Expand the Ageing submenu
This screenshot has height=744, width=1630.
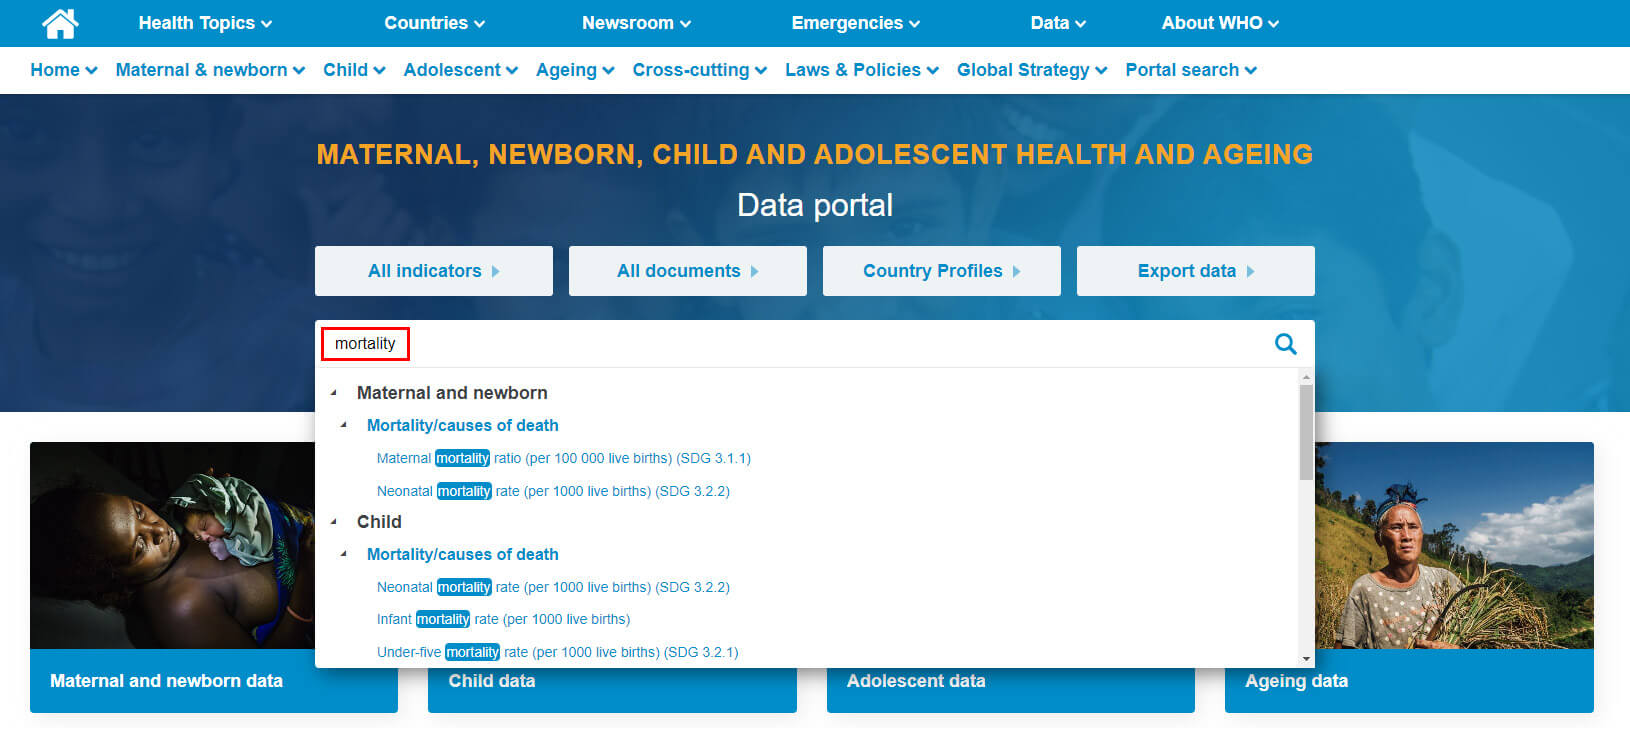(575, 70)
